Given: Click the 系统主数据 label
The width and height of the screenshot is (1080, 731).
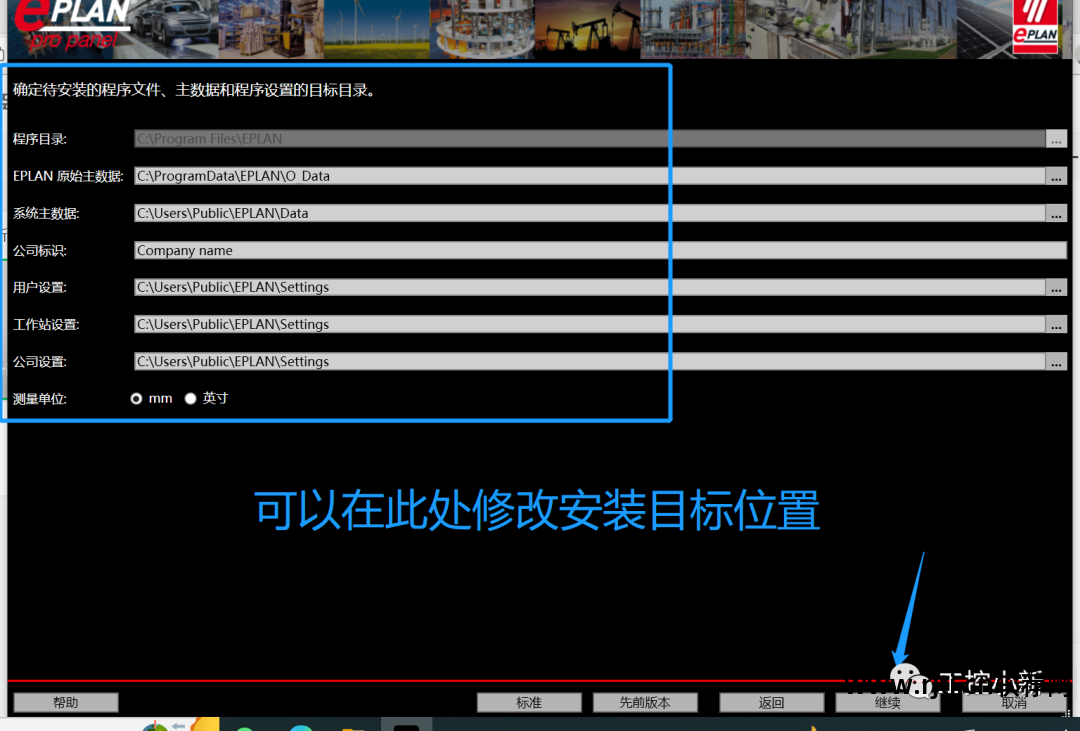Looking at the screenshot, I should click(x=46, y=214).
